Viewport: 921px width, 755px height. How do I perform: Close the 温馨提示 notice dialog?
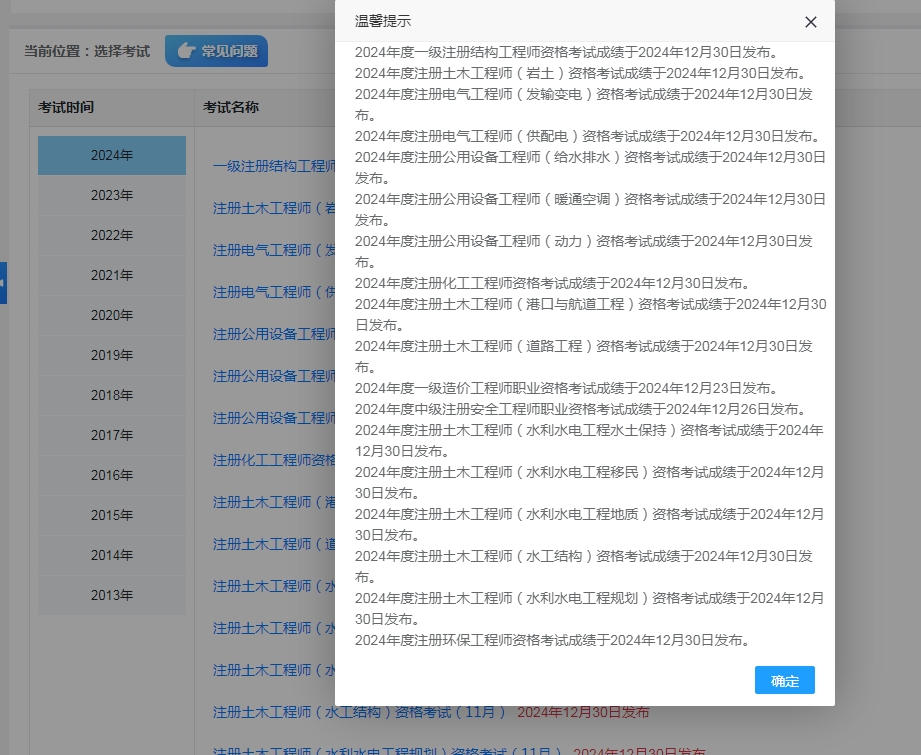[810, 21]
